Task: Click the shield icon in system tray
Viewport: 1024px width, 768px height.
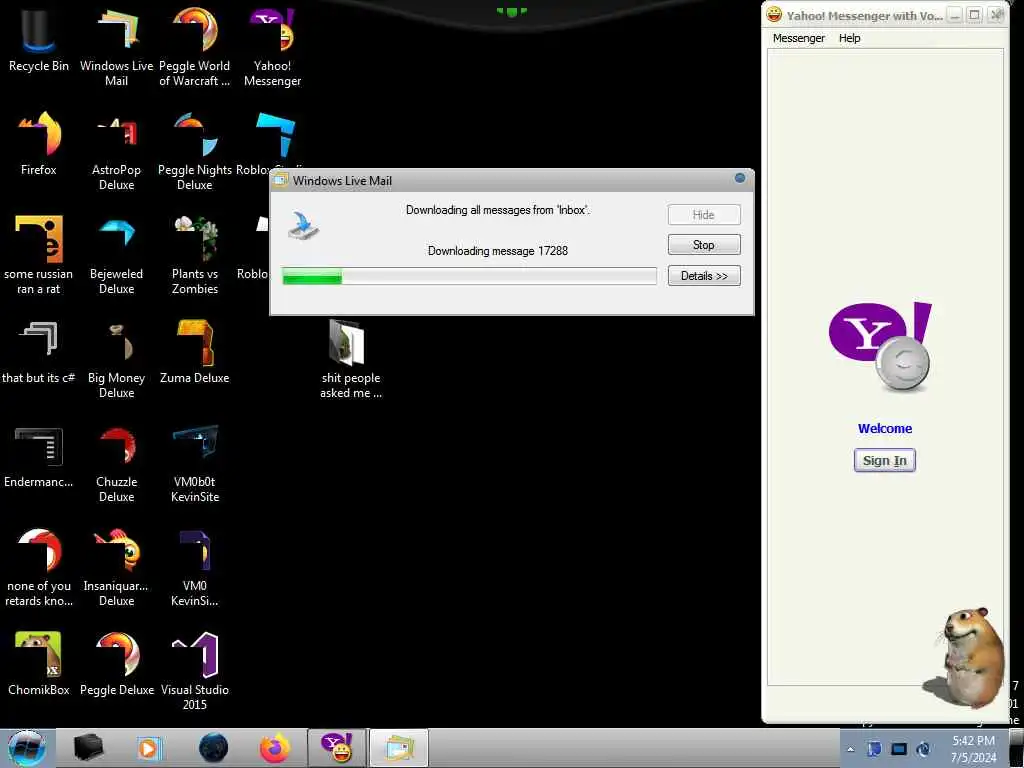Action: [874, 749]
